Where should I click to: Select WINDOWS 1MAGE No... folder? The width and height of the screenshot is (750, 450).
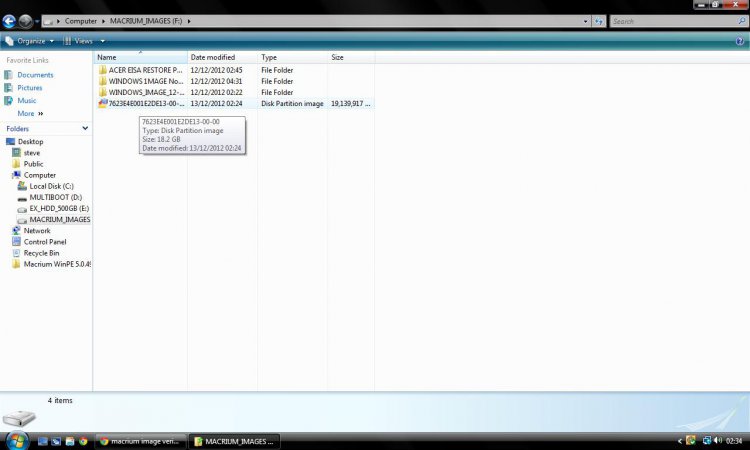[x=146, y=81]
